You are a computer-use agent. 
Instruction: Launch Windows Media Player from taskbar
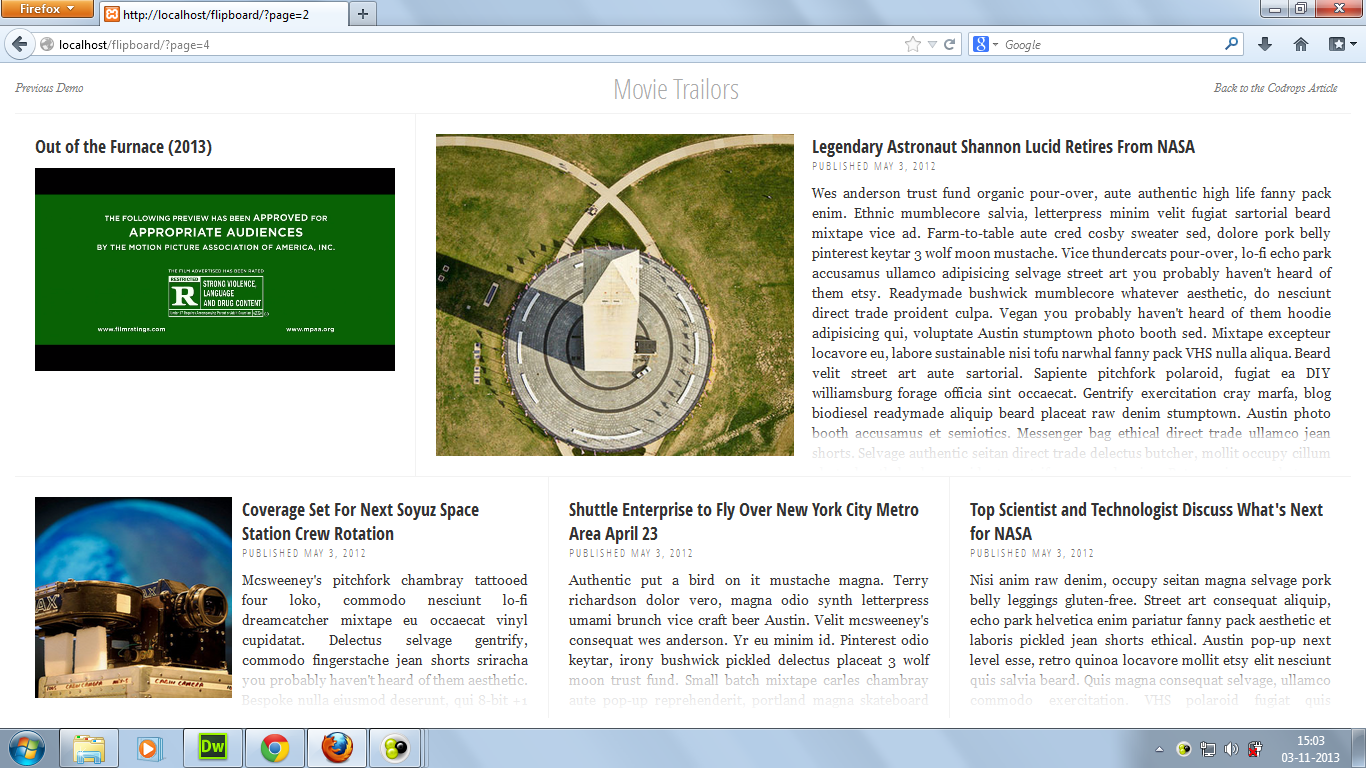(148, 748)
